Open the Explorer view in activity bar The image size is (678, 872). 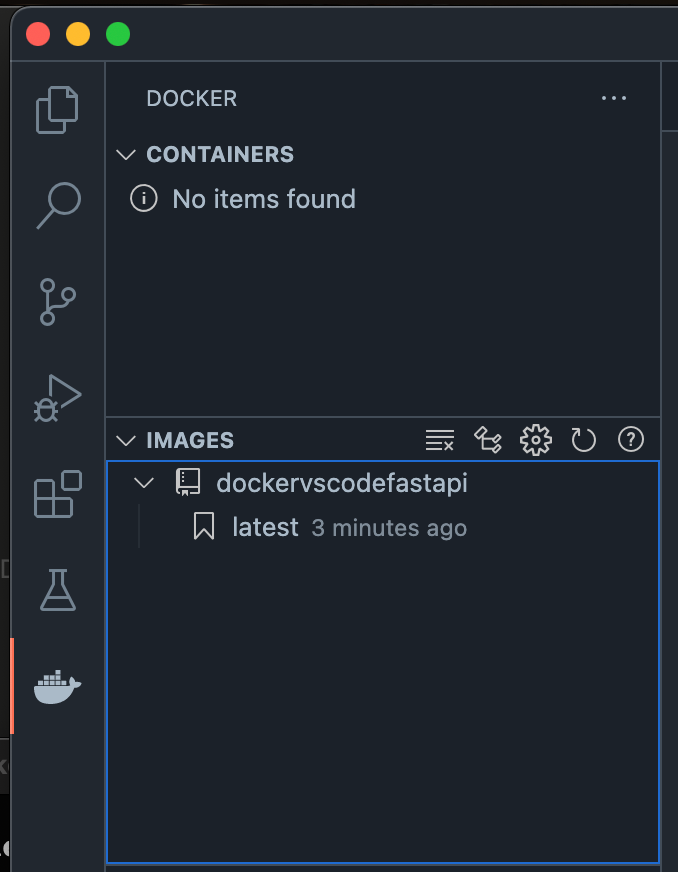click(57, 110)
